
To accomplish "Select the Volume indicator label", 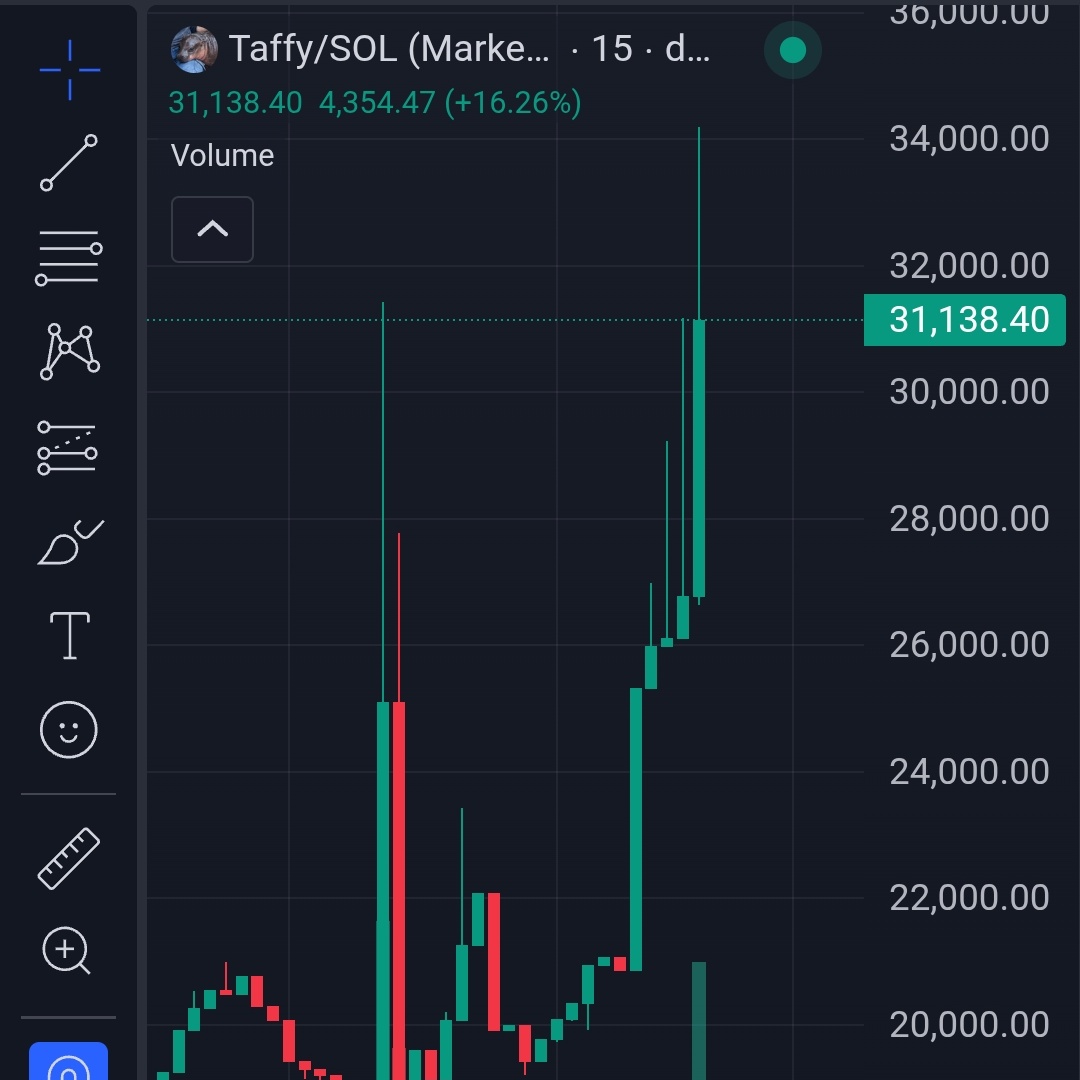I will click(x=222, y=156).
